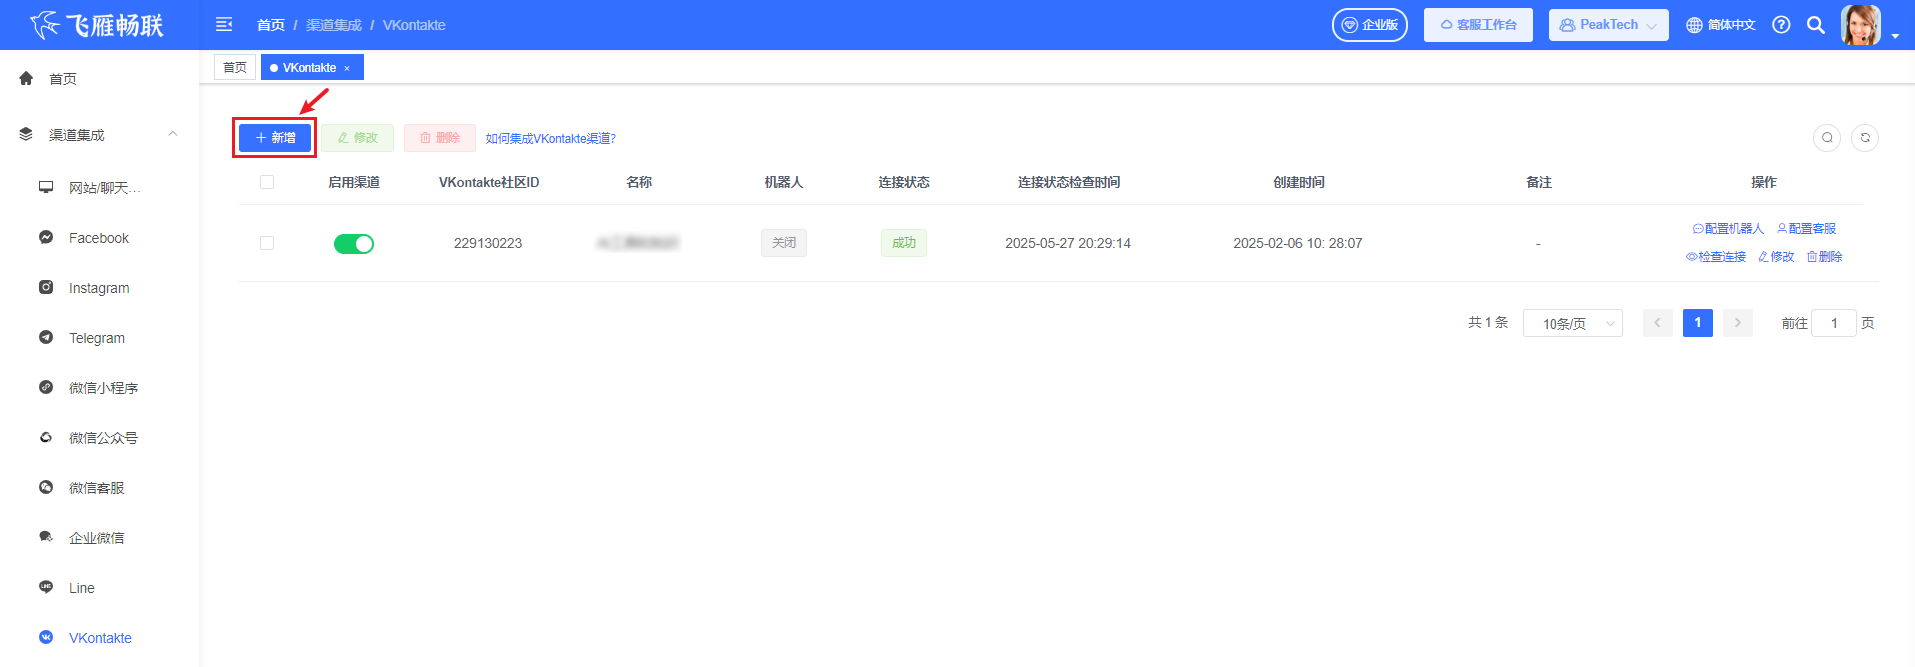Collapse the sidebar with the hamburger icon
The image size is (1915, 667).
224,25
